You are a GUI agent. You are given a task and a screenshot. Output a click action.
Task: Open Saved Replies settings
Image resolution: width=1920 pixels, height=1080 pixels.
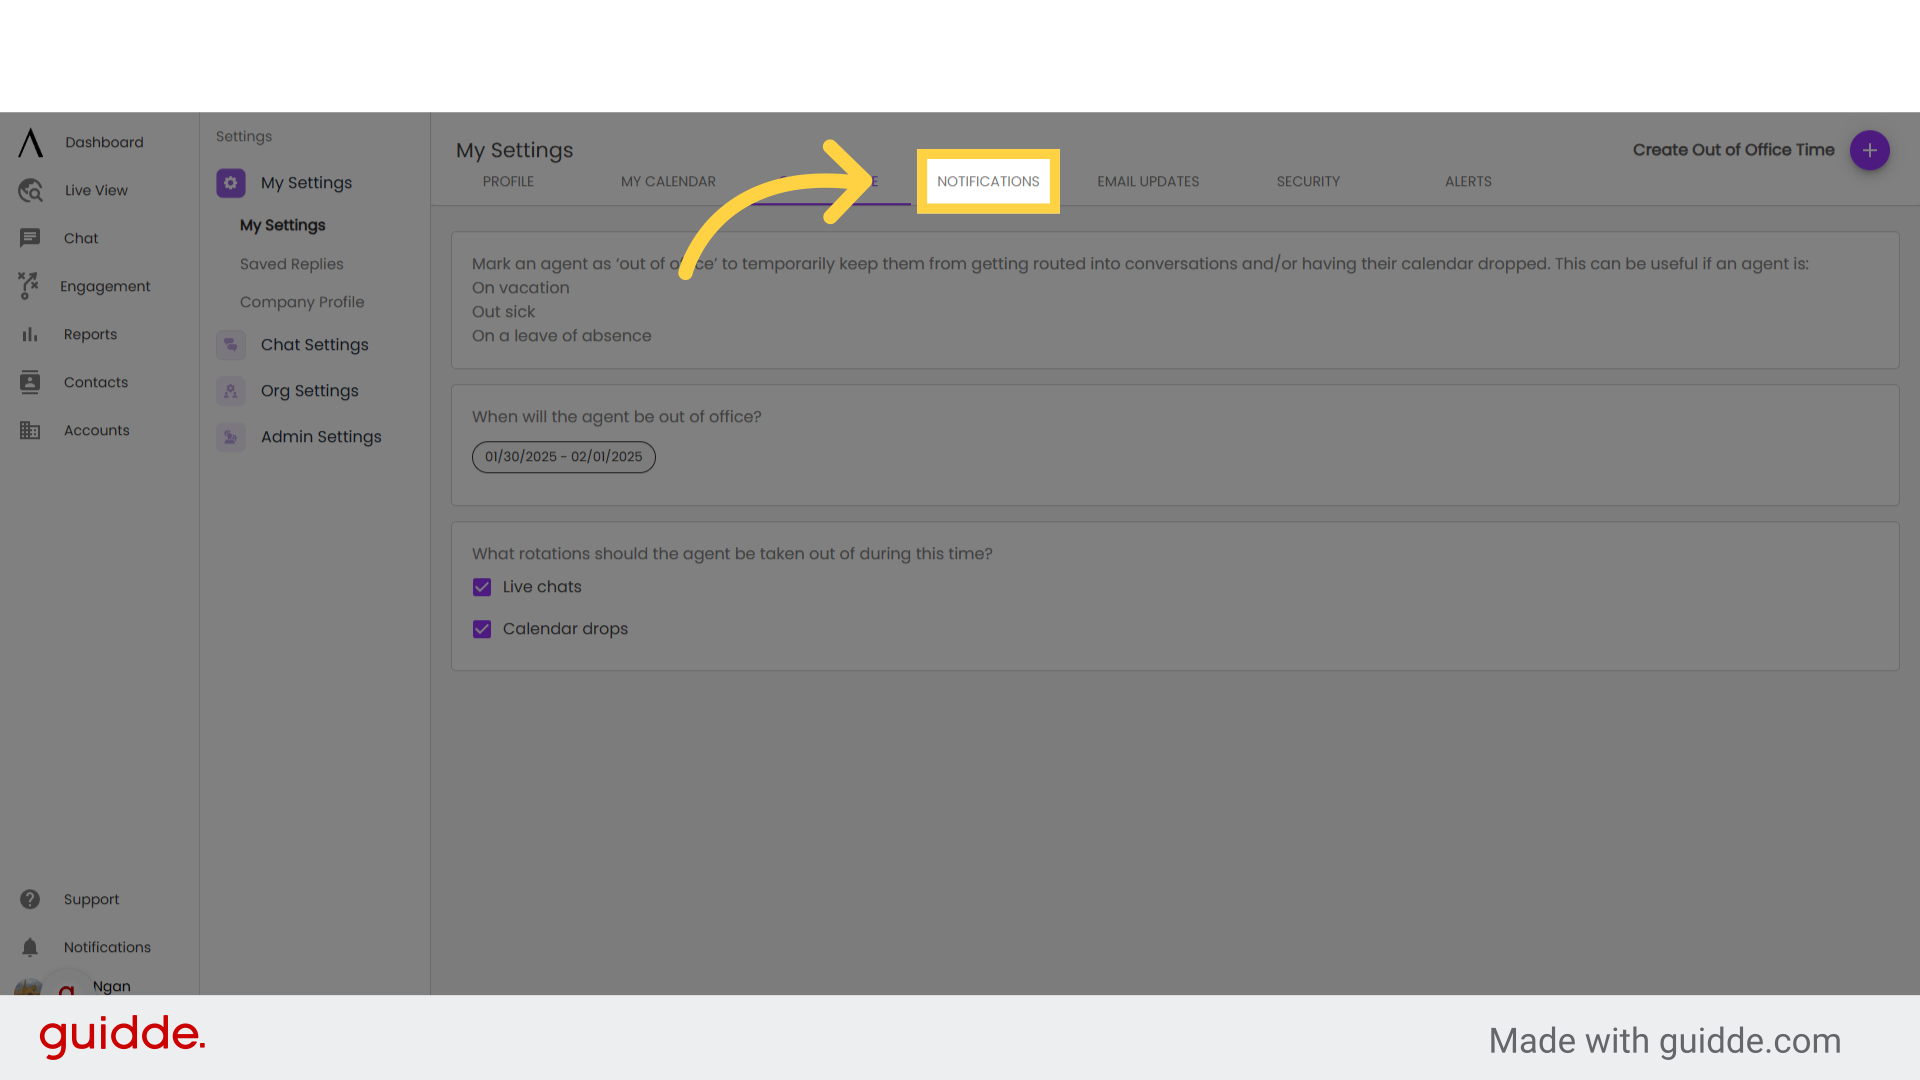pyautogui.click(x=291, y=264)
